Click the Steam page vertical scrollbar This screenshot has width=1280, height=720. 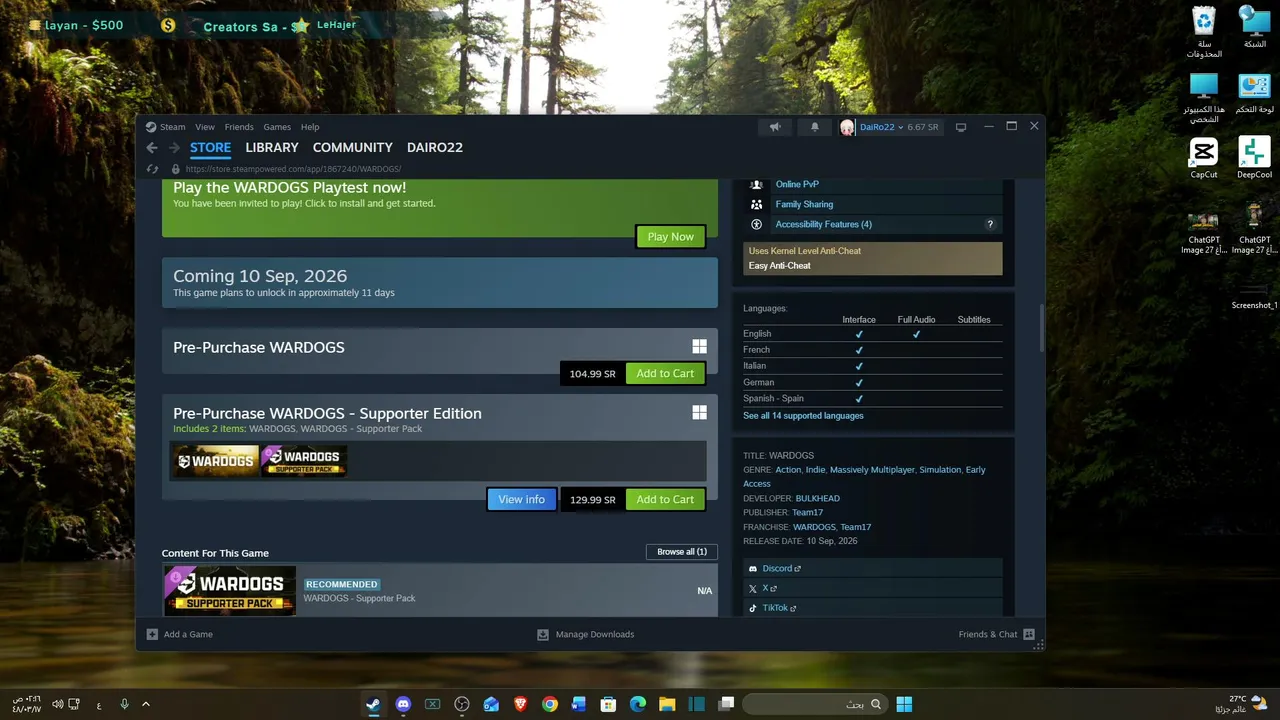1041,328
